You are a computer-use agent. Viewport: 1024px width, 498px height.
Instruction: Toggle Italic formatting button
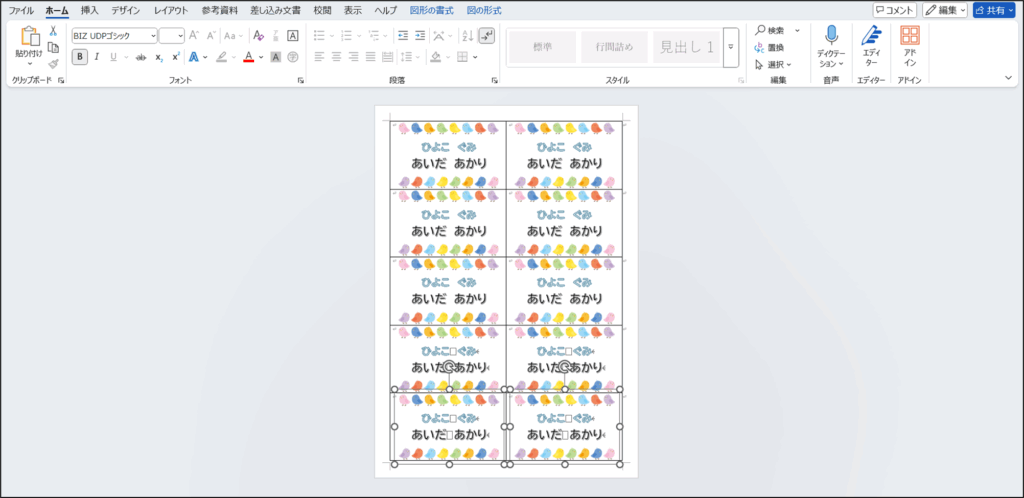point(97,57)
